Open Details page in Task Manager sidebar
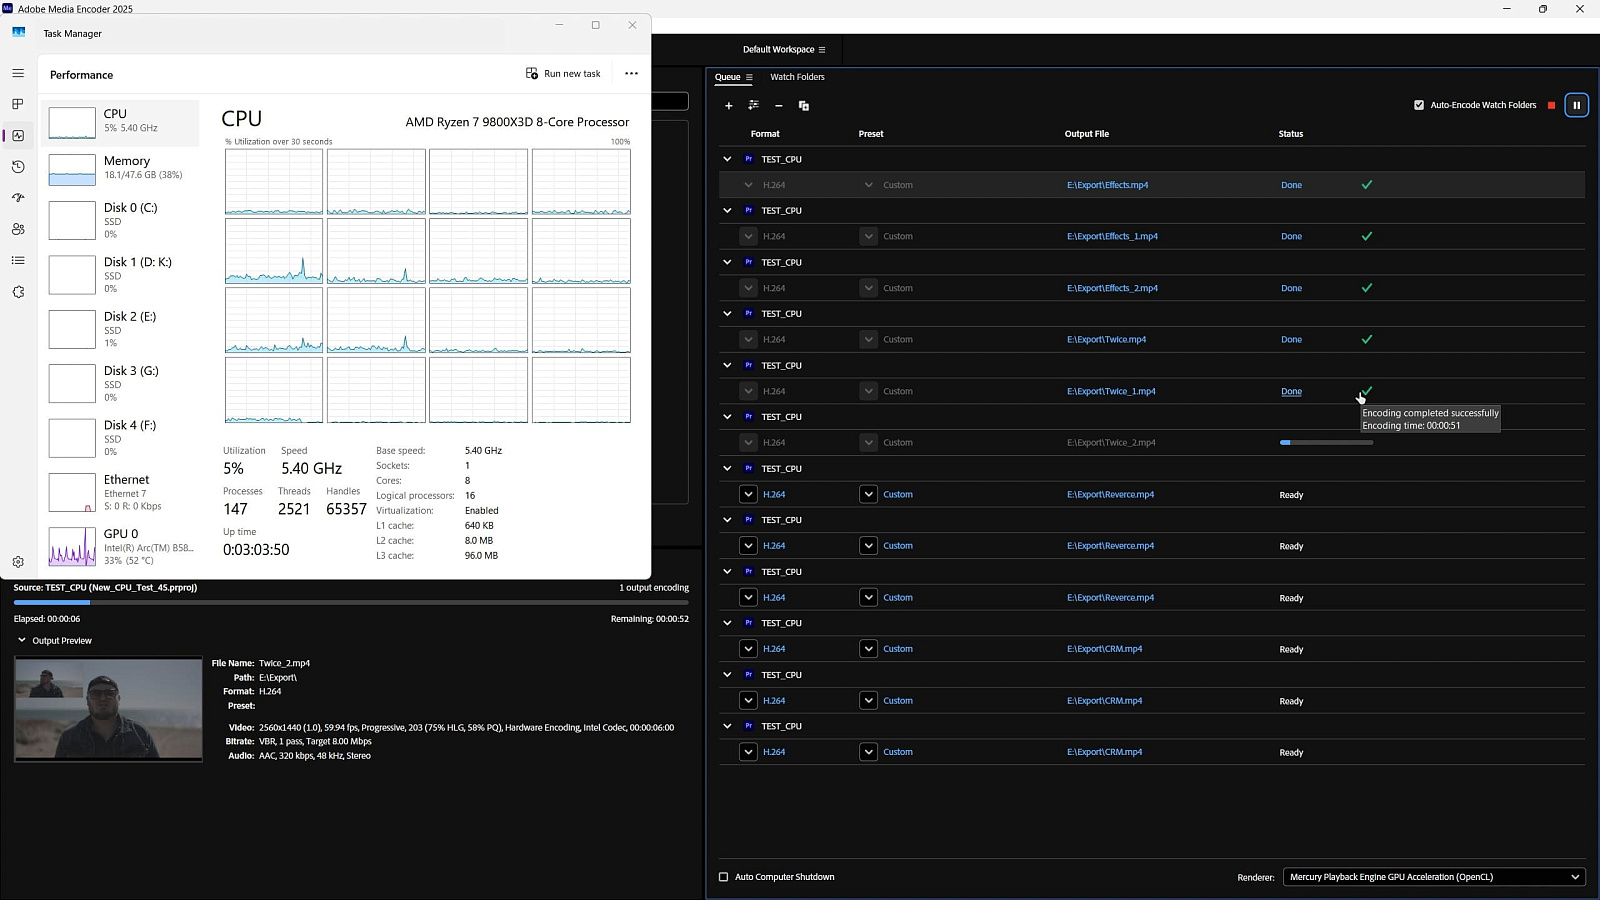This screenshot has height=900, width=1600. pos(18,260)
